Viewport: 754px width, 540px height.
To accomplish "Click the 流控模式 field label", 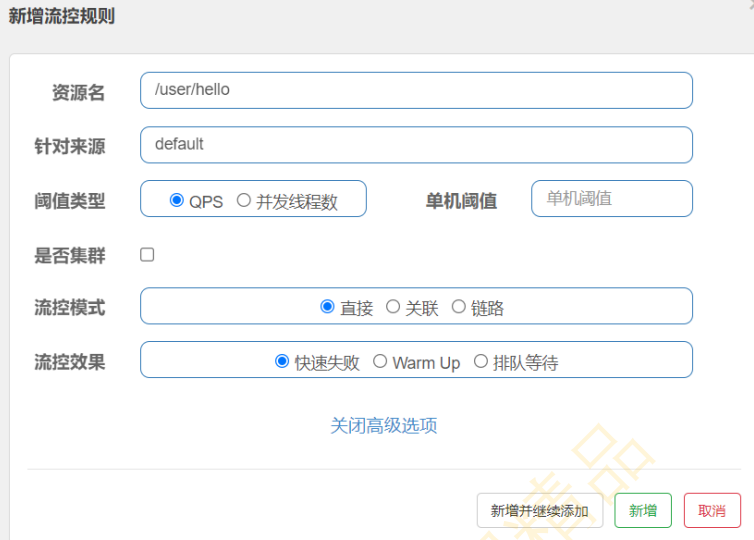I will (70, 307).
